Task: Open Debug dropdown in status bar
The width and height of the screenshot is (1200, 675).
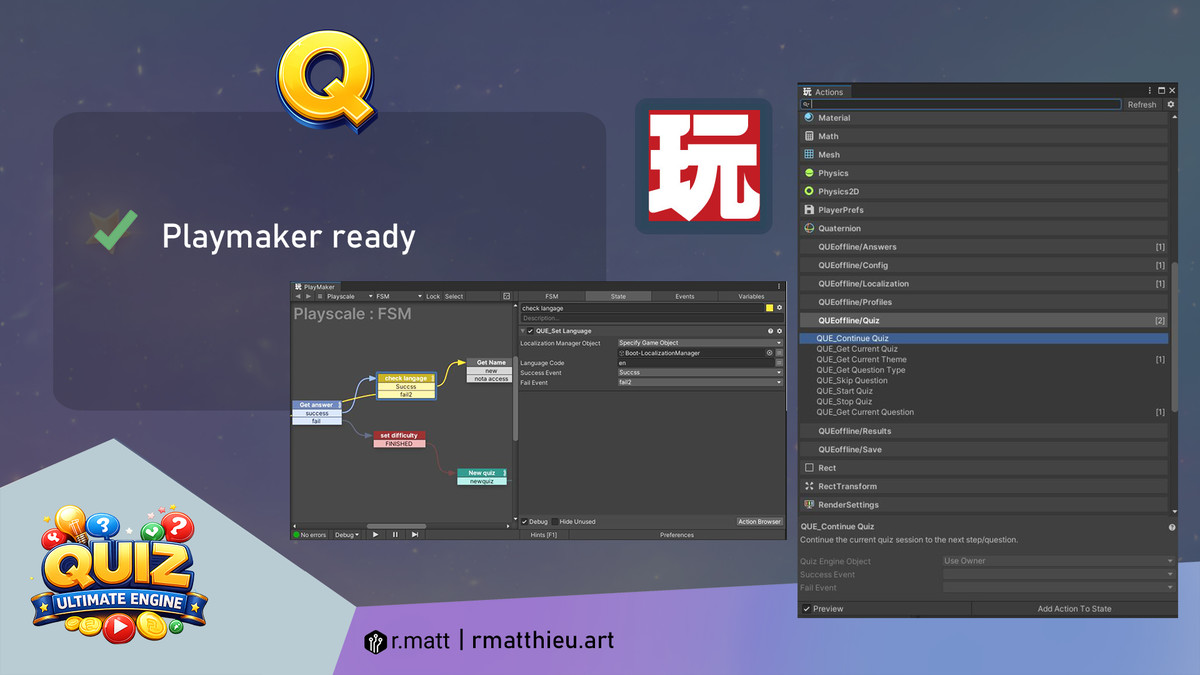Action: click(346, 535)
